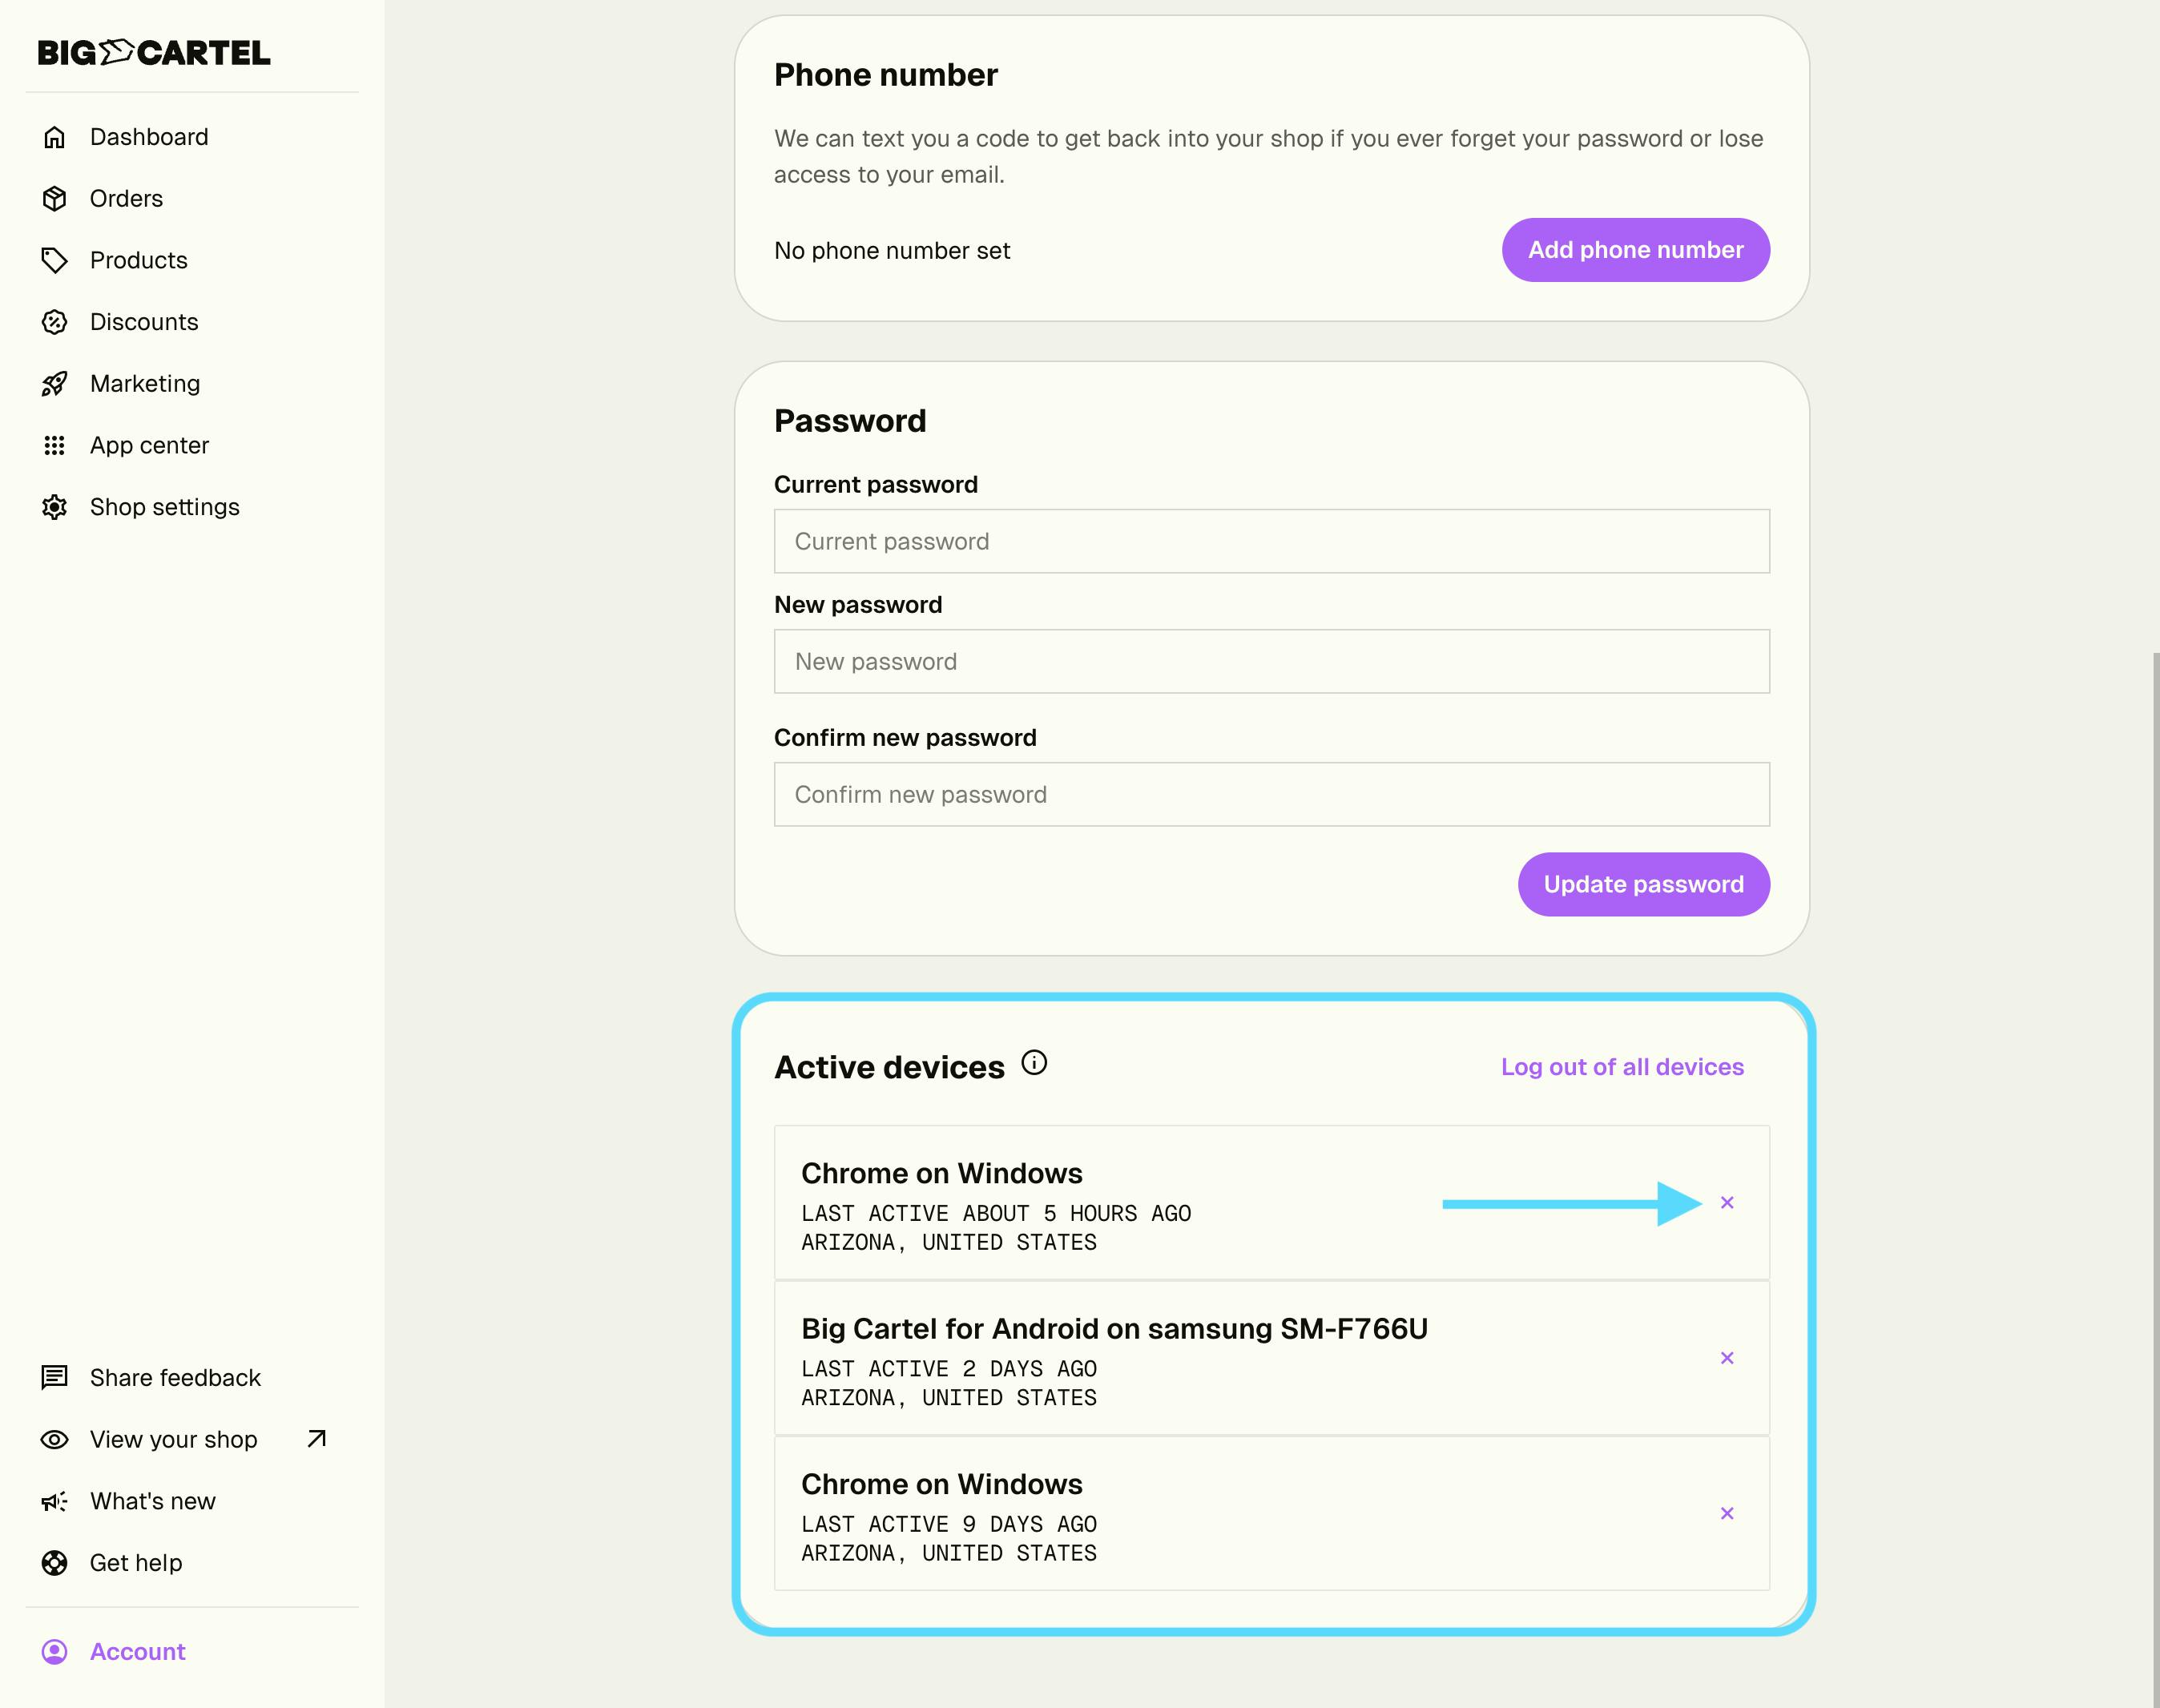Click the Products tag icon
The width and height of the screenshot is (2160, 1708).
coord(55,260)
